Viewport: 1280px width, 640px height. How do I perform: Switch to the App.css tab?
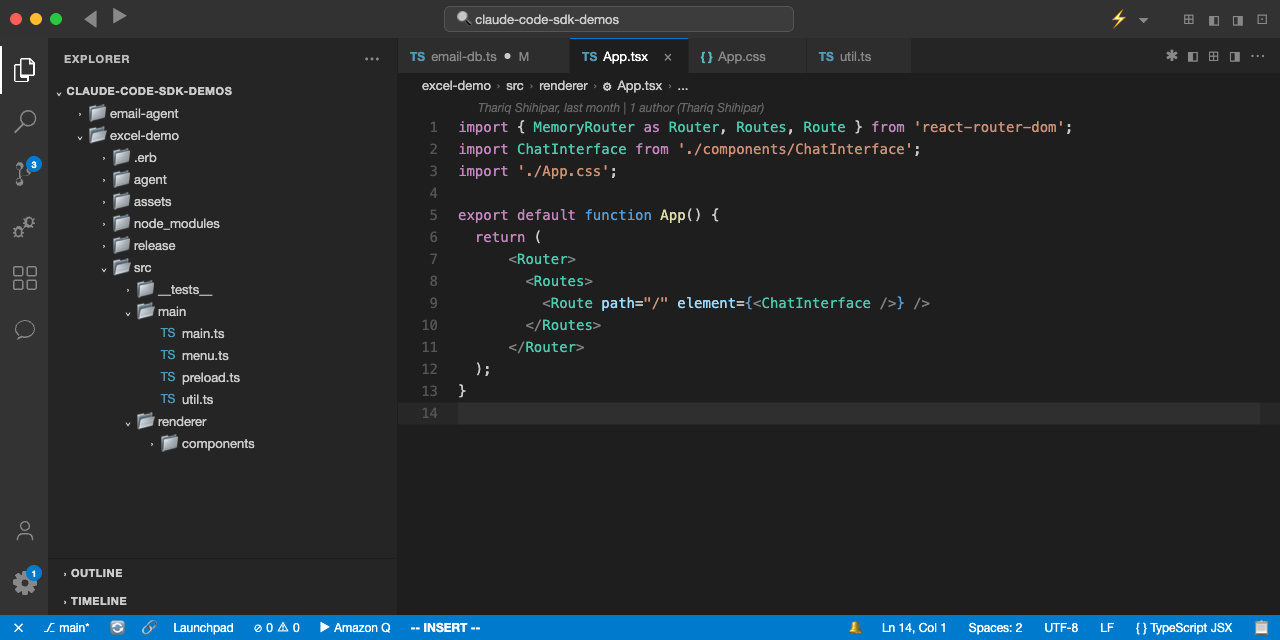pyautogui.click(x=741, y=57)
